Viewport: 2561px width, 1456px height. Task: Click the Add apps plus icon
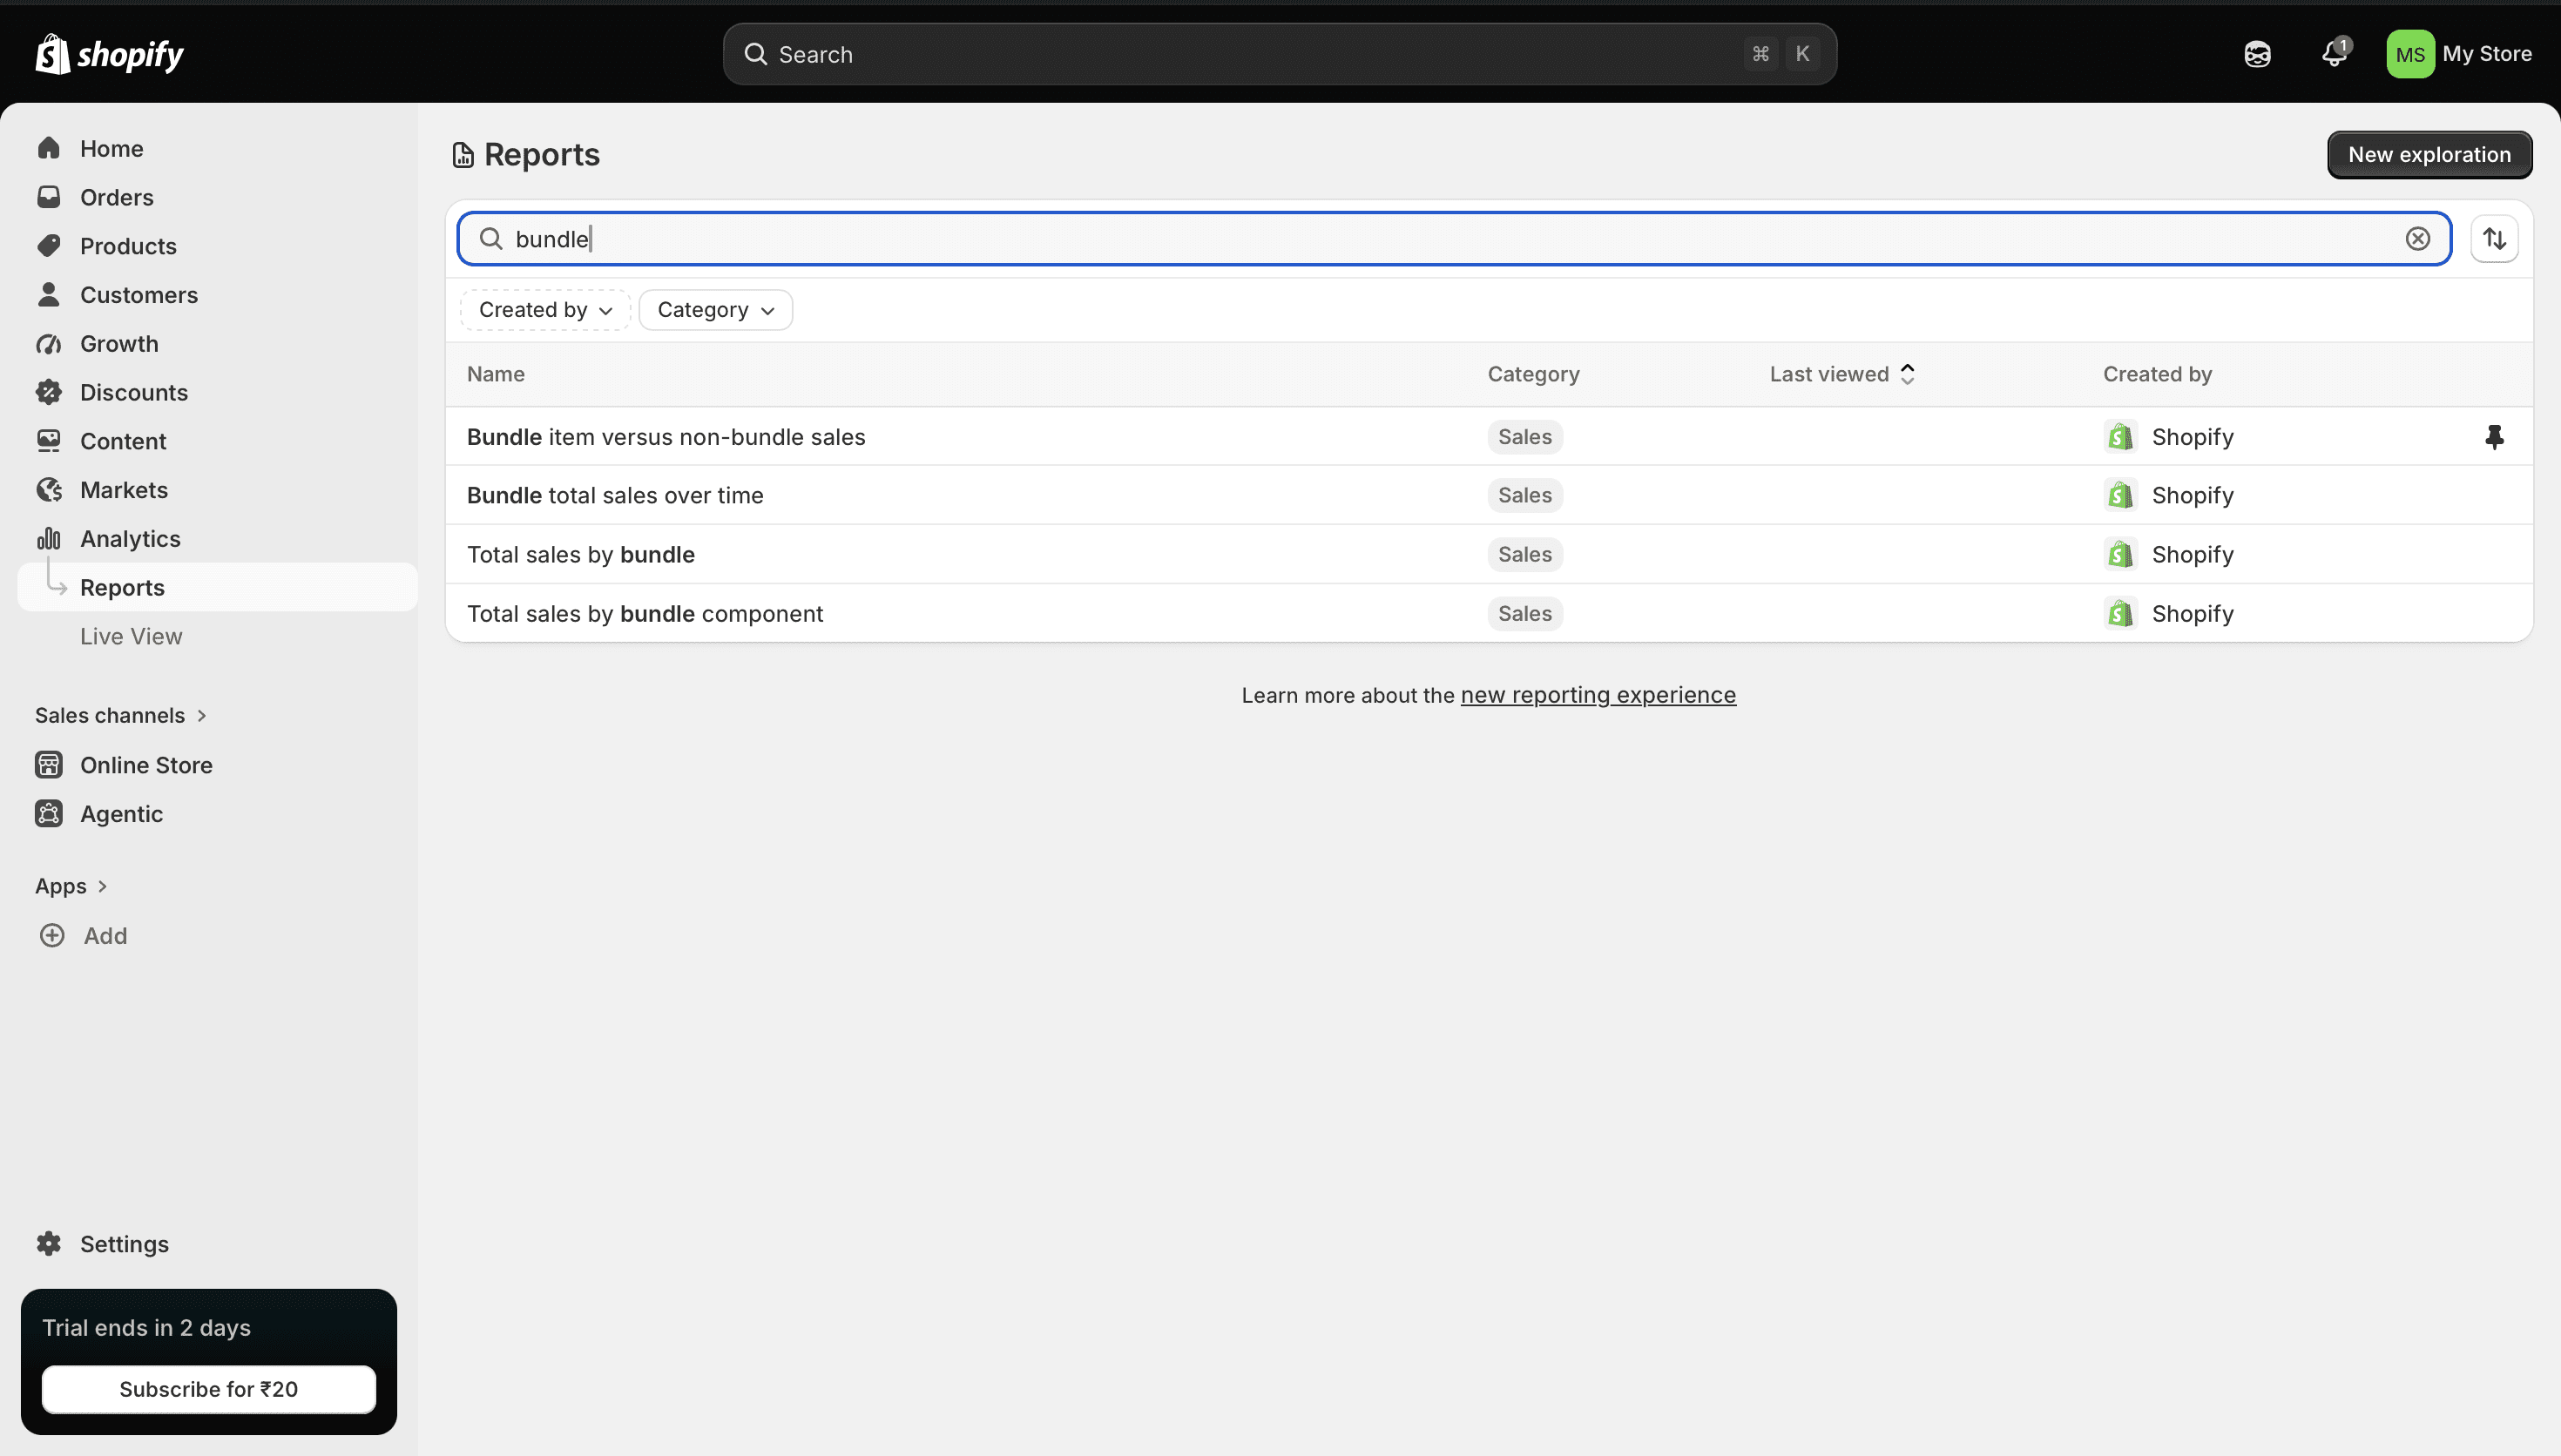click(52, 935)
